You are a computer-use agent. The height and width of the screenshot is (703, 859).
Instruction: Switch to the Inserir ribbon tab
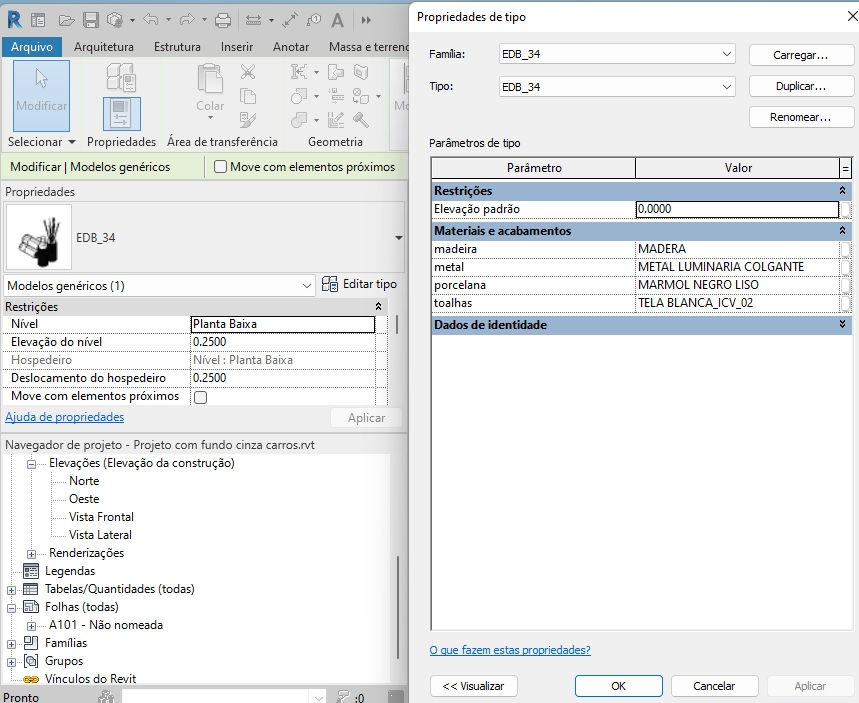(x=237, y=47)
